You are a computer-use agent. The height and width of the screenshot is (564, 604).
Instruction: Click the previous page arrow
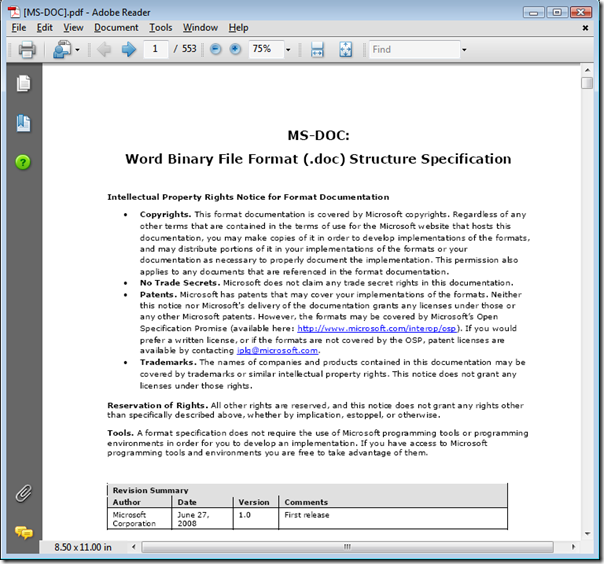104,50
